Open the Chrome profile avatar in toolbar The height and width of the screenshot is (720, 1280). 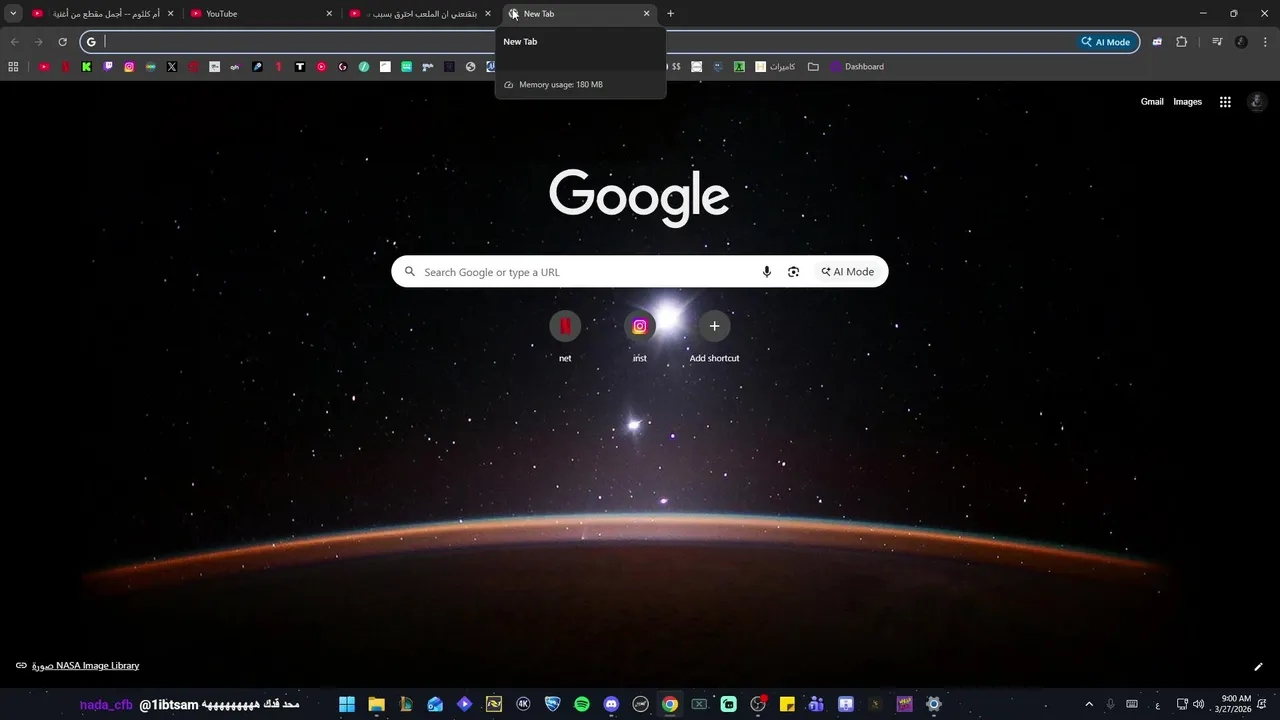[1241, 42]
